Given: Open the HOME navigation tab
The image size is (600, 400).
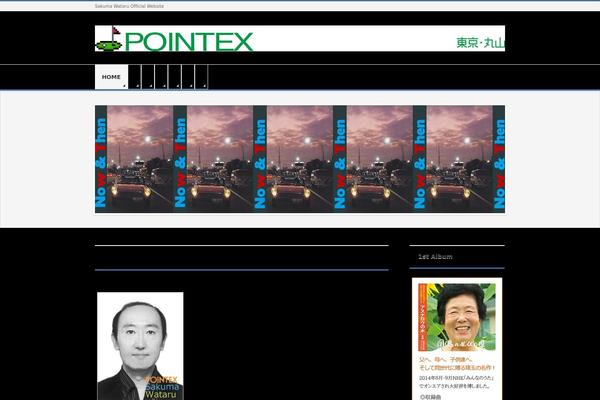Looking at the screenshot, I should click(x=111, y=77).
